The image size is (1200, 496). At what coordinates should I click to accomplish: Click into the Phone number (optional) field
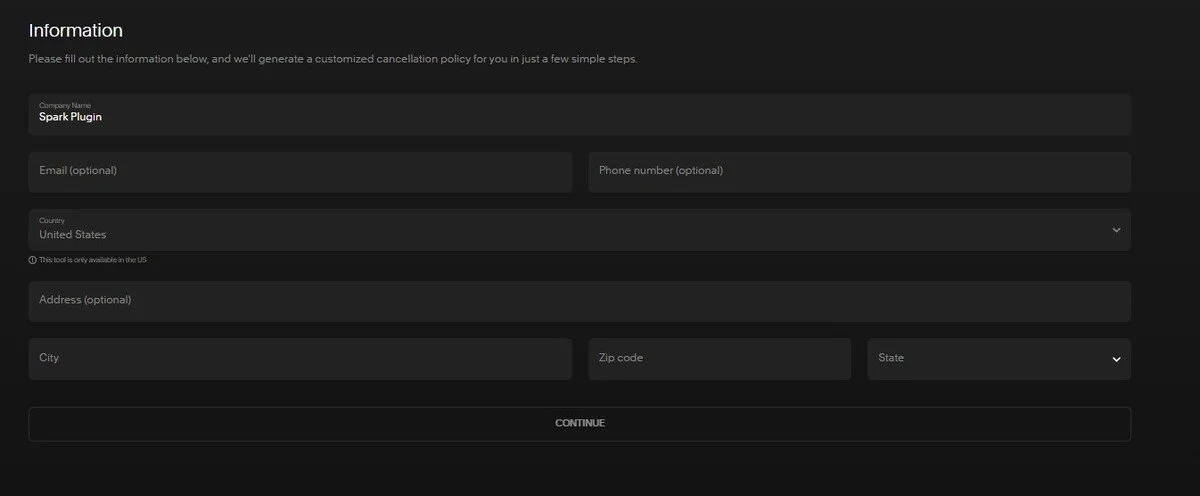859,172
